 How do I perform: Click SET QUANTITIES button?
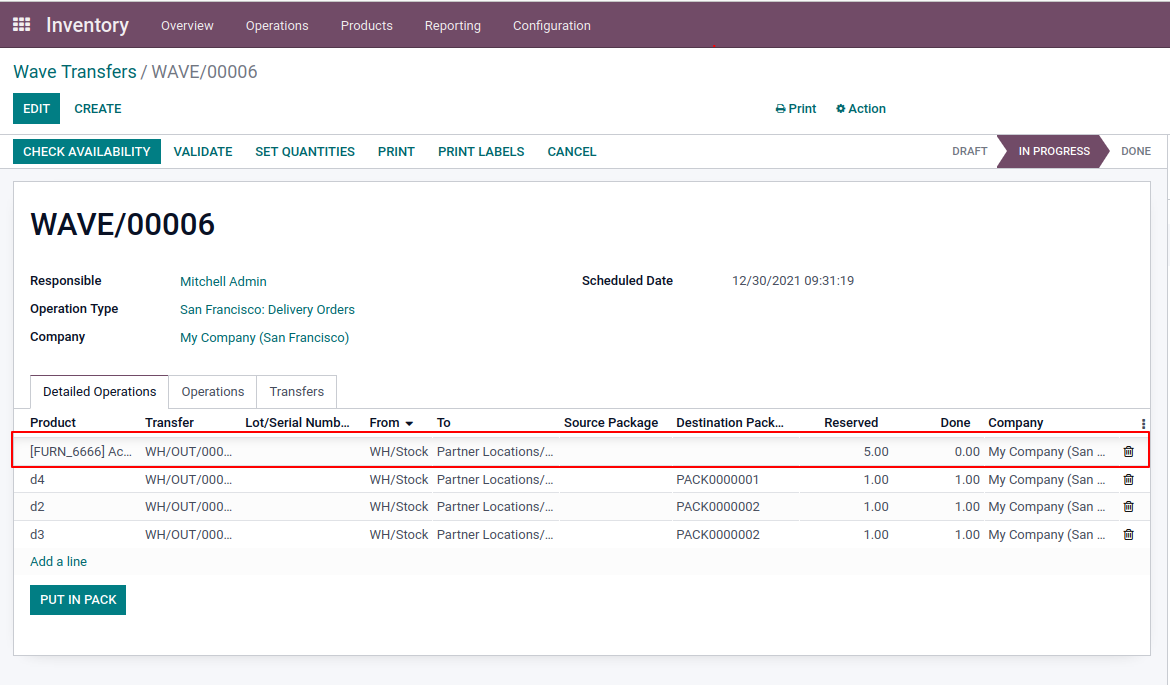click(x=305, y=151)
